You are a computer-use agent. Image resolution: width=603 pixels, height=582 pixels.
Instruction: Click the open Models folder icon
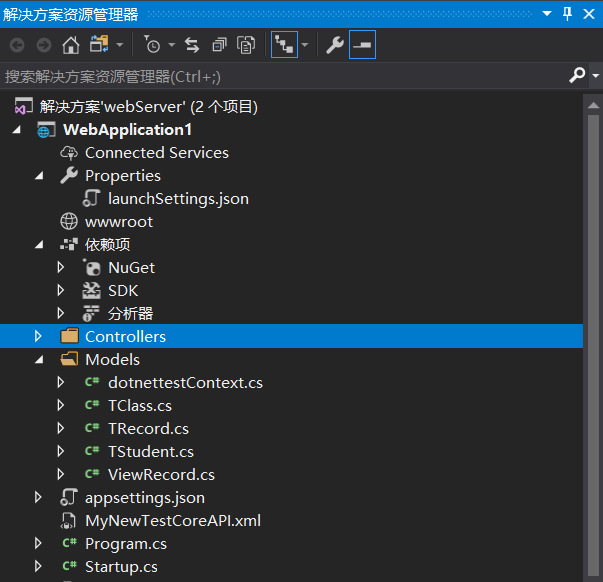pyautogui.click(x=69, y=359)
